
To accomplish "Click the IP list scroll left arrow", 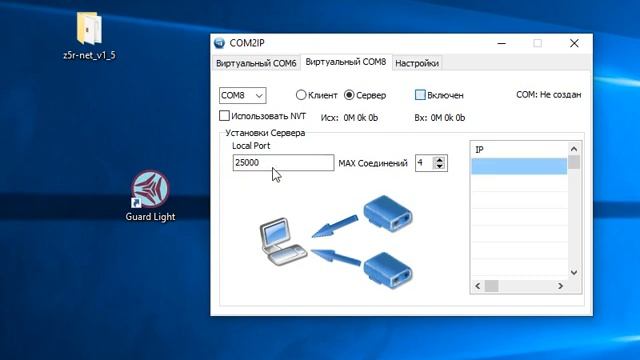I will point(478,286).
